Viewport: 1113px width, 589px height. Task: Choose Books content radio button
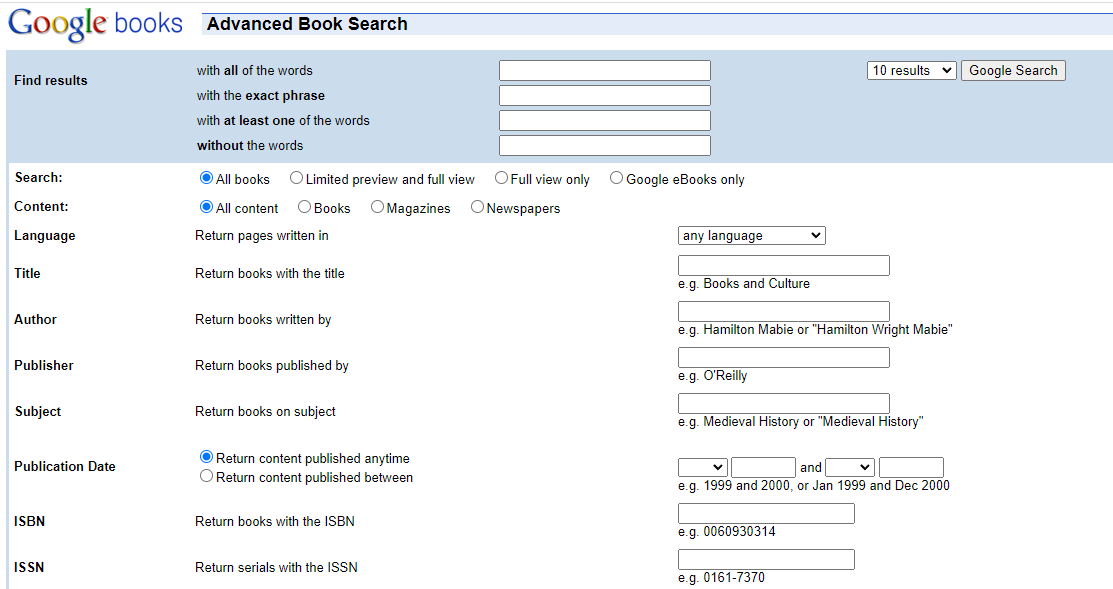point(305,207)
